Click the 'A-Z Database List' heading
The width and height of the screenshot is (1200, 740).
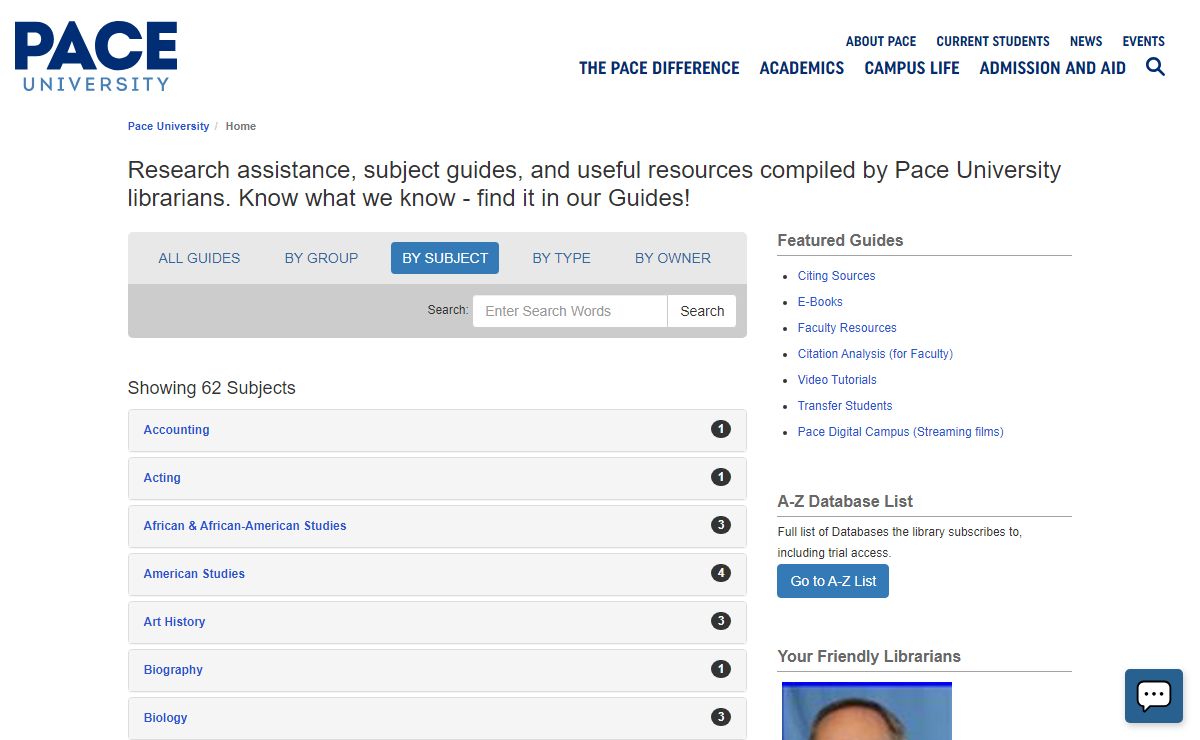click(845, 501)
